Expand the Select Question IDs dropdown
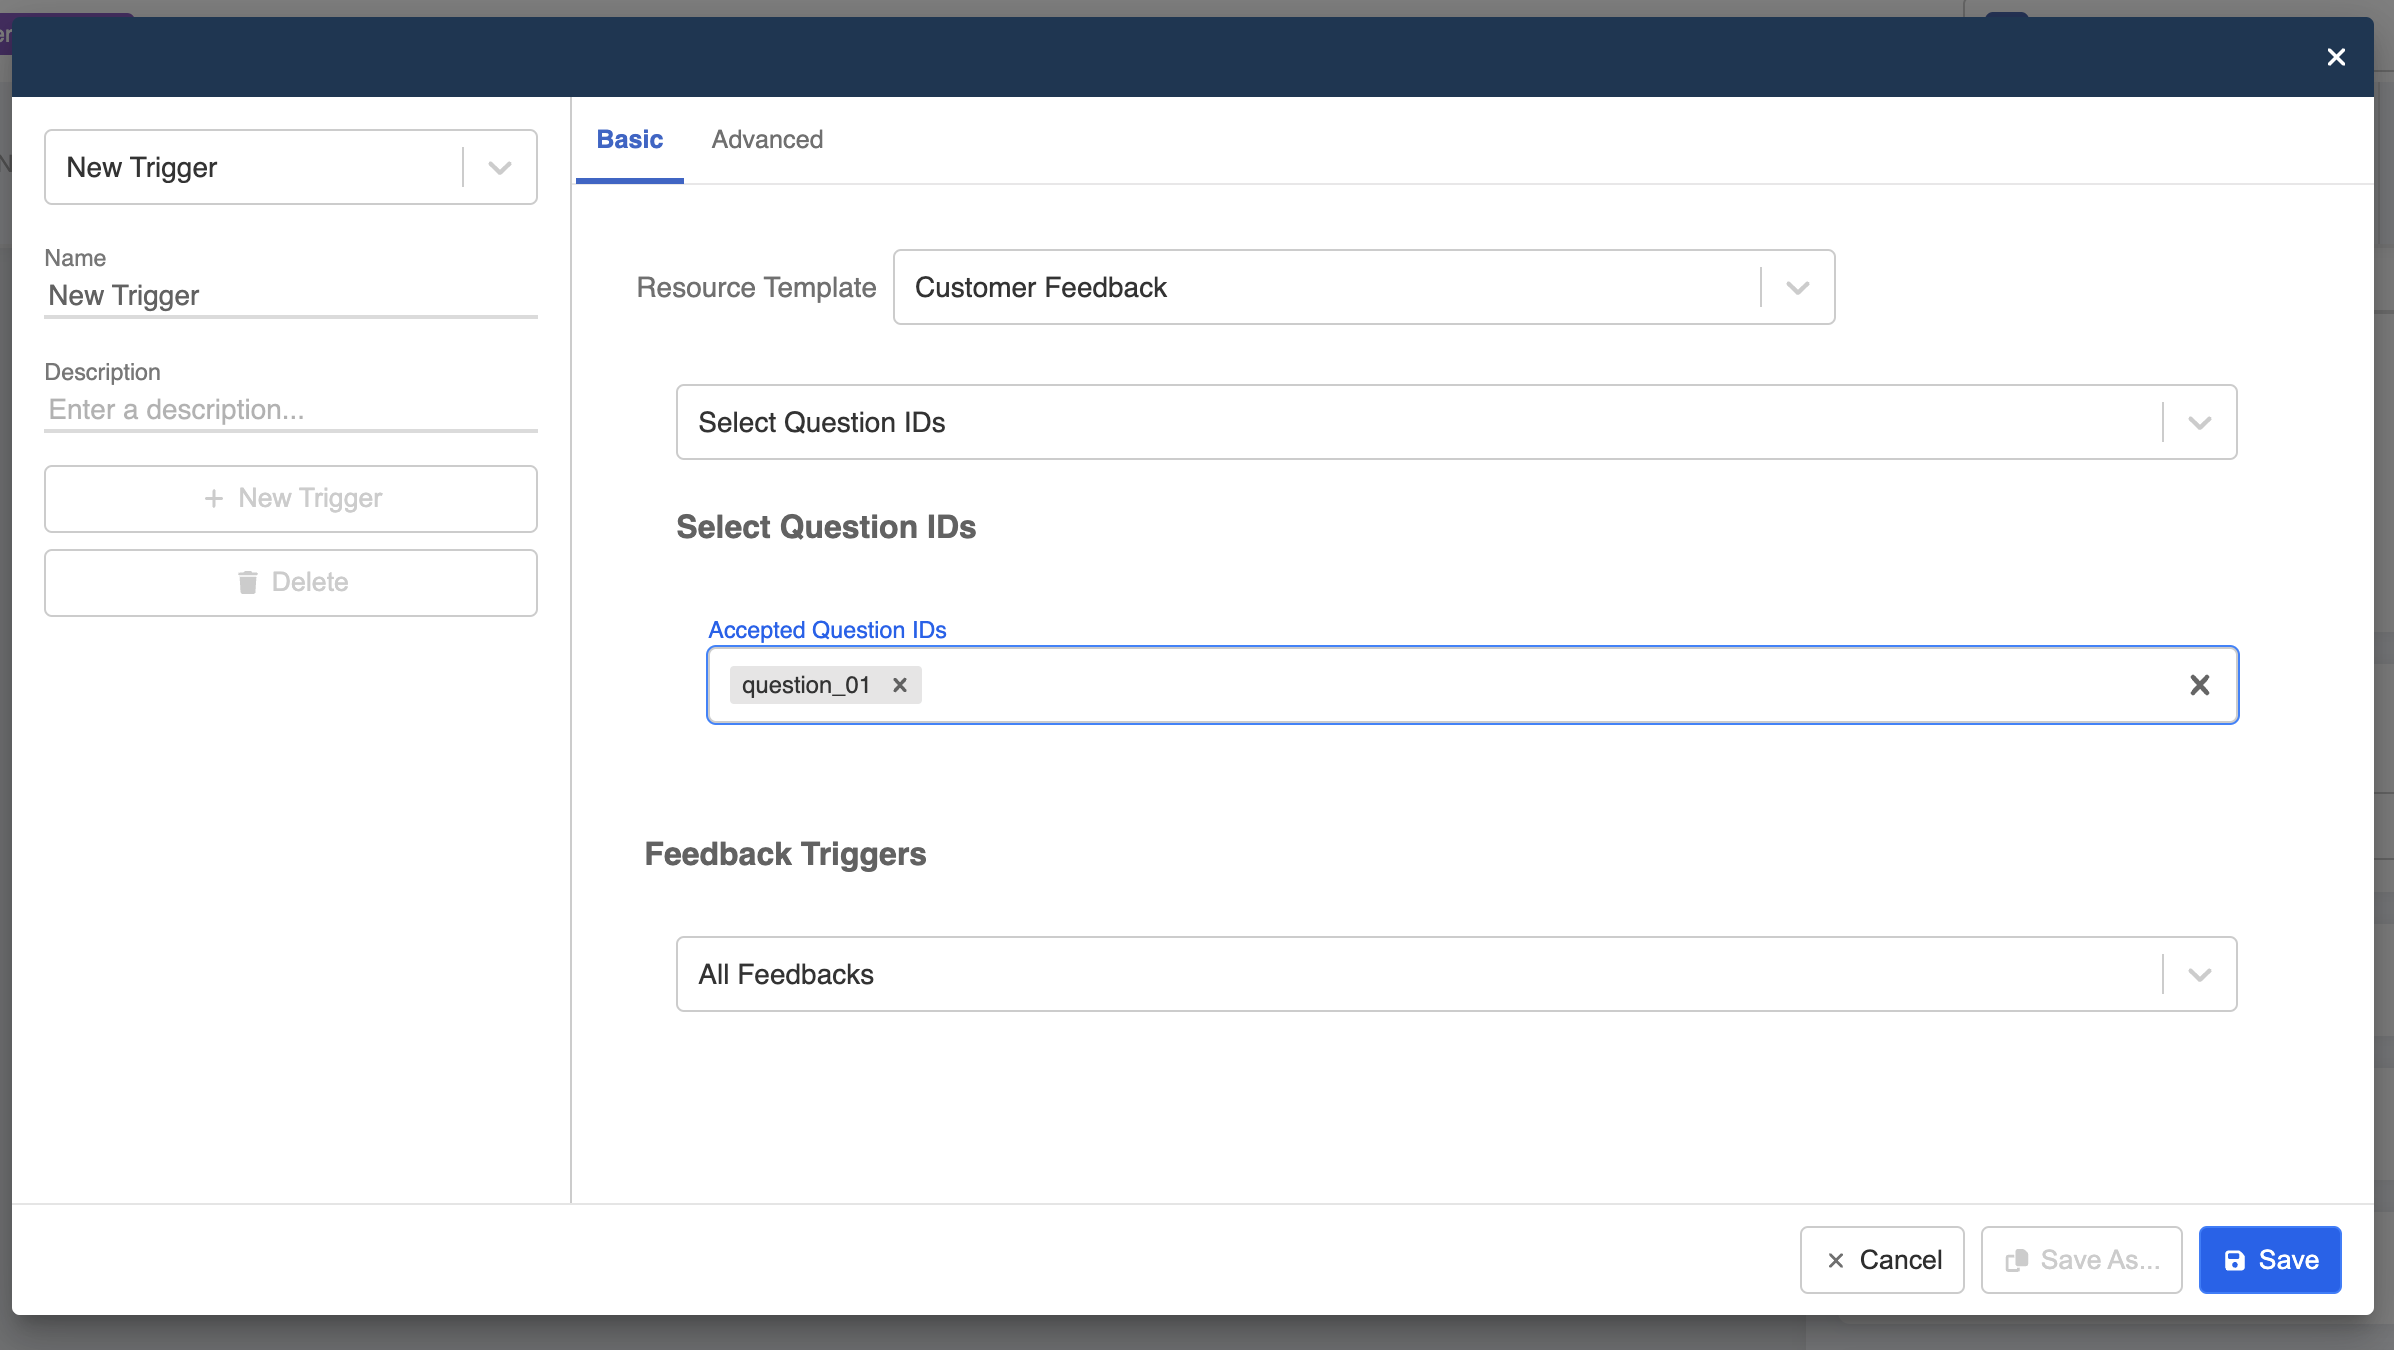The height and width of the screenshot is (1350, 2394). 2199,423
